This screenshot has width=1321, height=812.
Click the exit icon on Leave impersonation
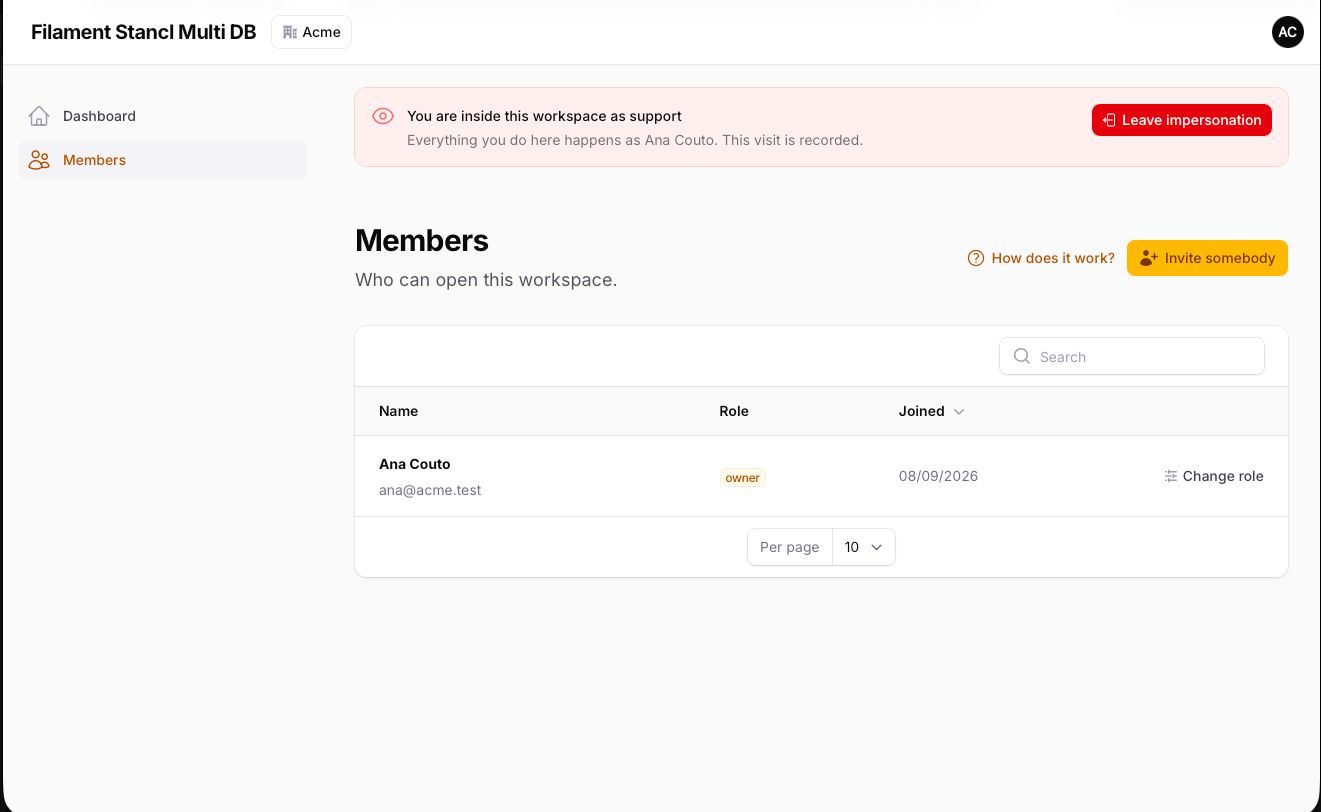coord(1109,120)
